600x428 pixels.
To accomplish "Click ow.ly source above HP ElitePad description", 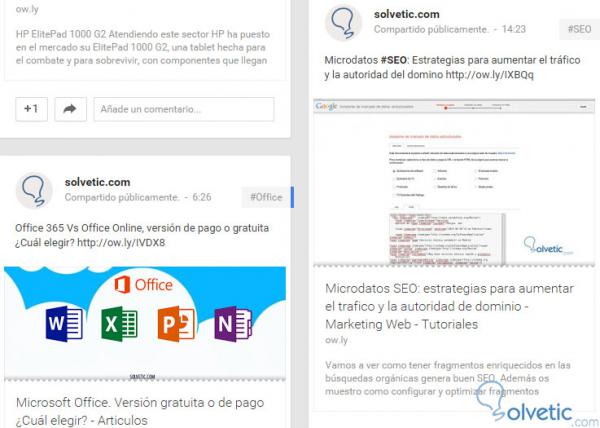I will click(27, 9).
